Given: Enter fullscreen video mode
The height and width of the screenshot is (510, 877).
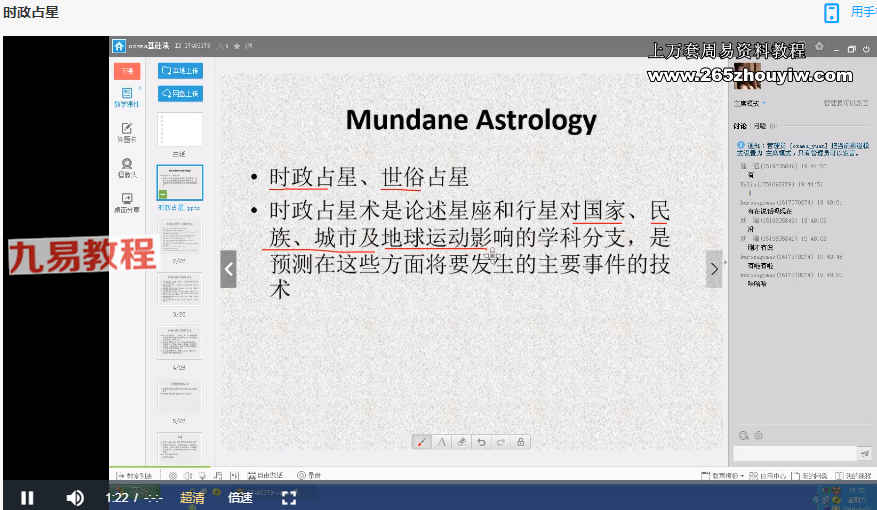Looking at the screenshot, I should [289, 498].
